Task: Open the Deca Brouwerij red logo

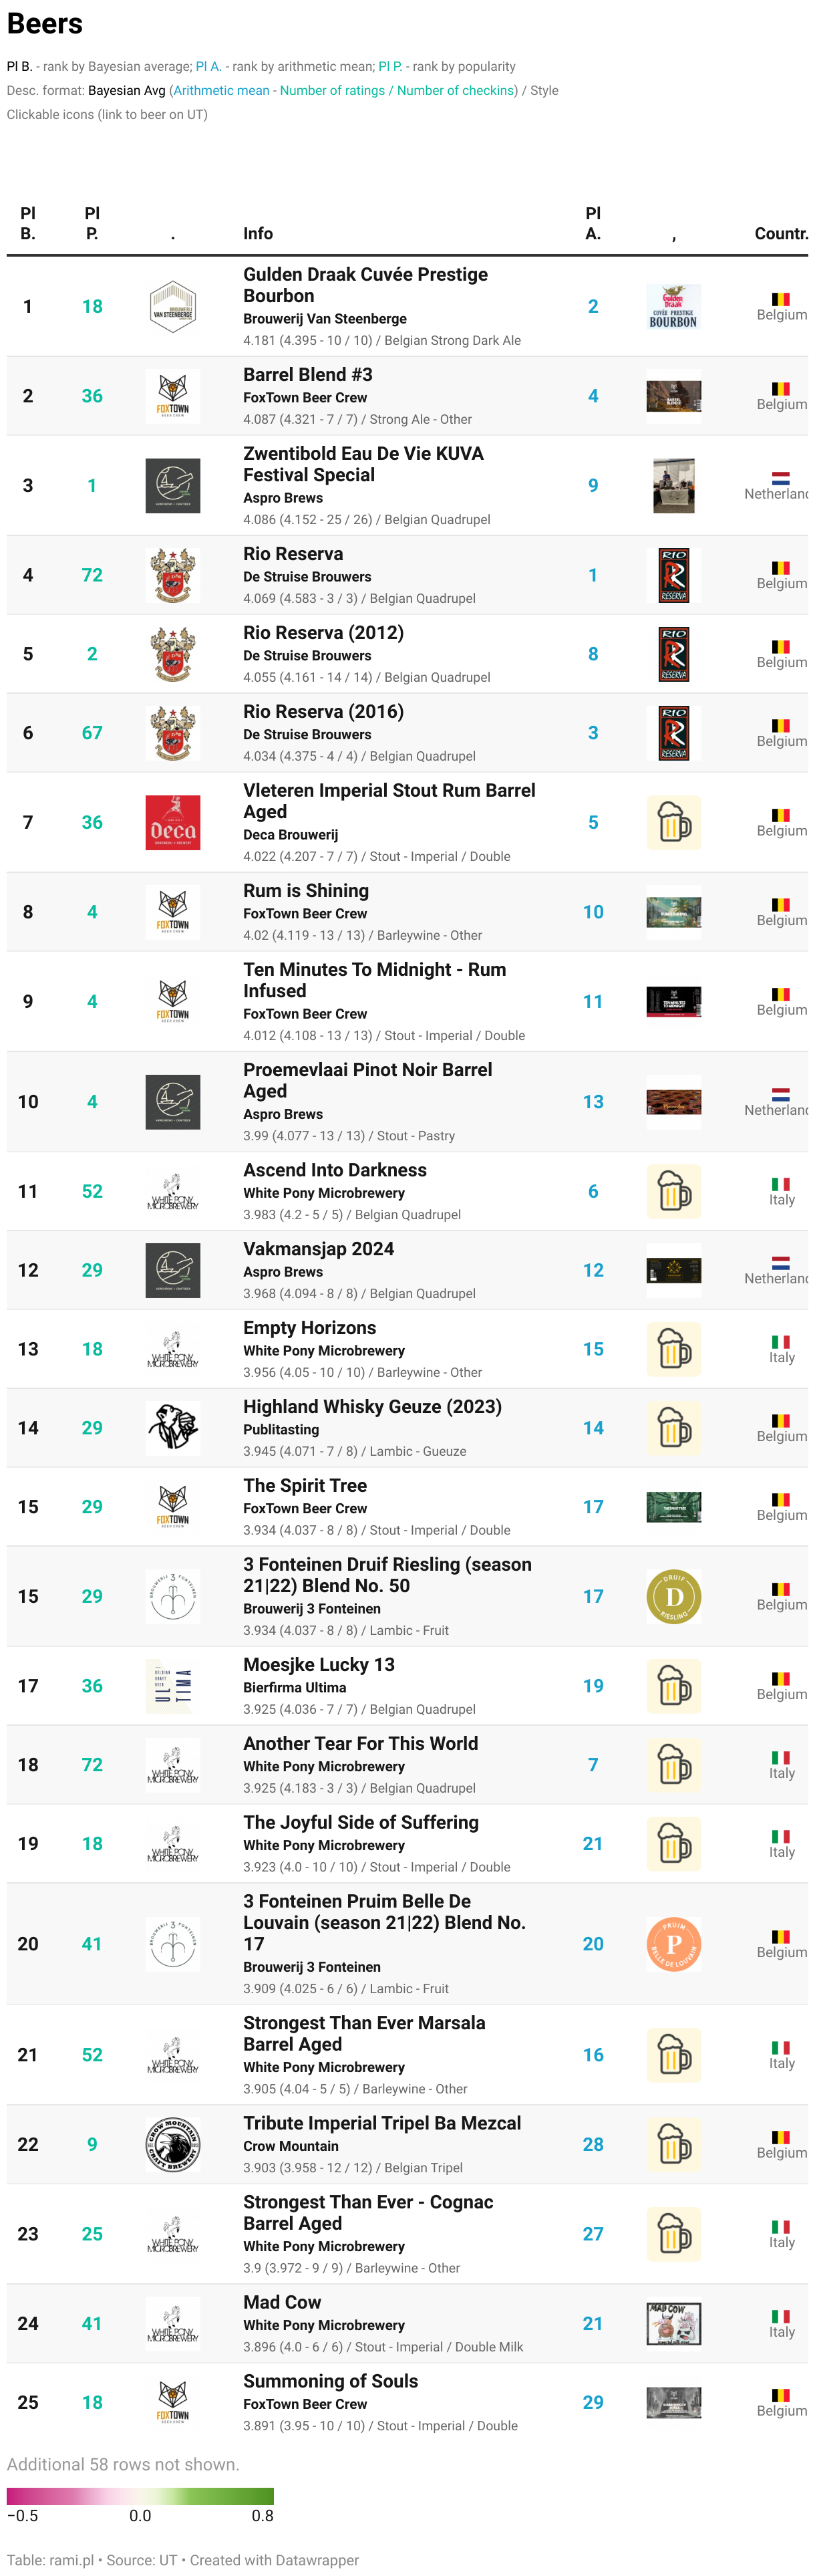Action: (x=172, y=822)
